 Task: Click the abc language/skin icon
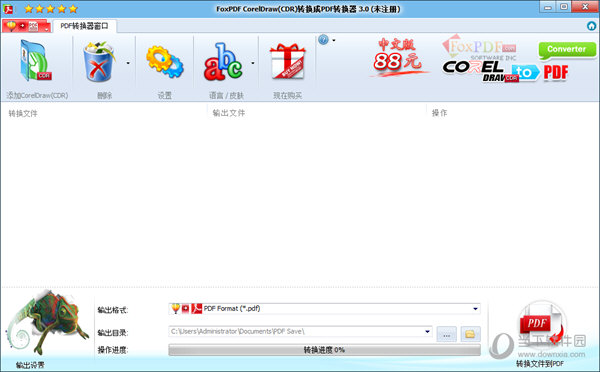(223, 62)
